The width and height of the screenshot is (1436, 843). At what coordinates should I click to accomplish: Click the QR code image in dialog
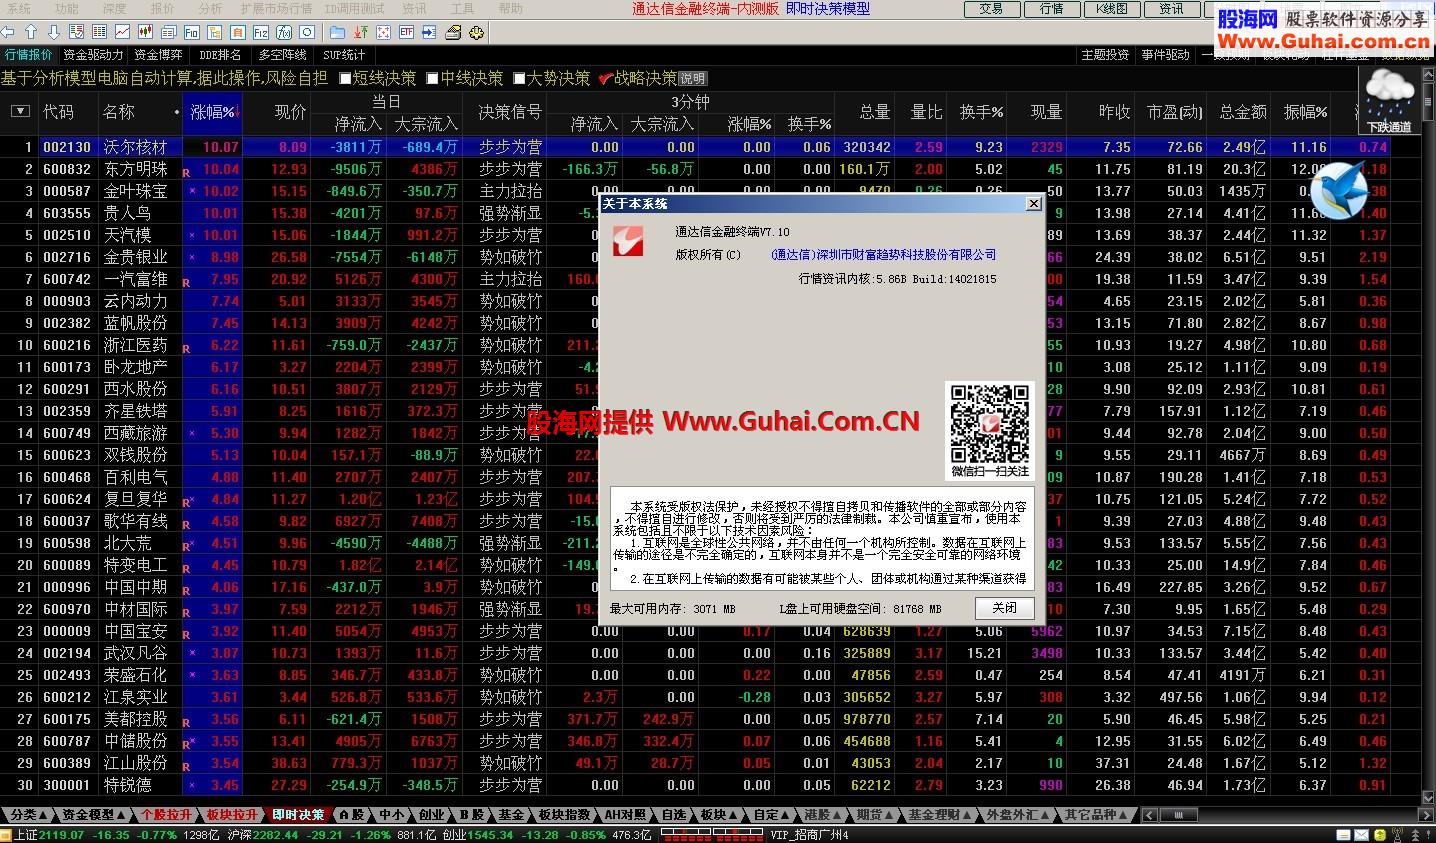pos(990,422)
